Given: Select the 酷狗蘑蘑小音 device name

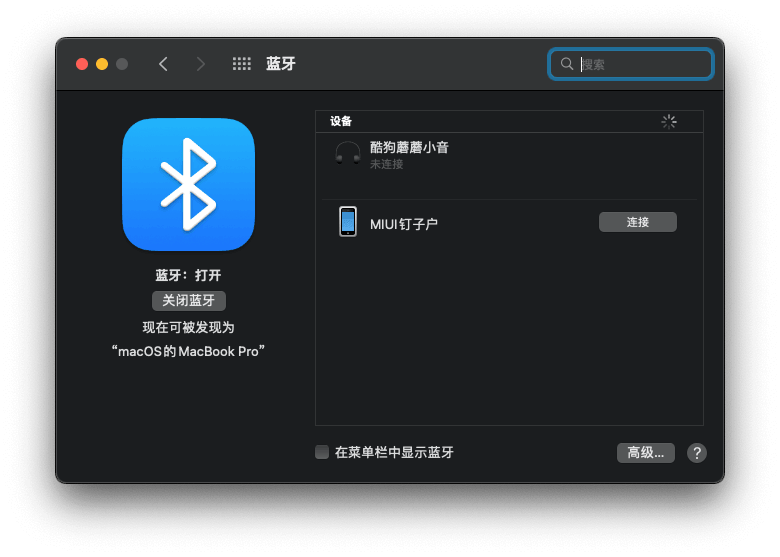Looking at the screenshot, I should pyautogui.click(x=409, y=147).
